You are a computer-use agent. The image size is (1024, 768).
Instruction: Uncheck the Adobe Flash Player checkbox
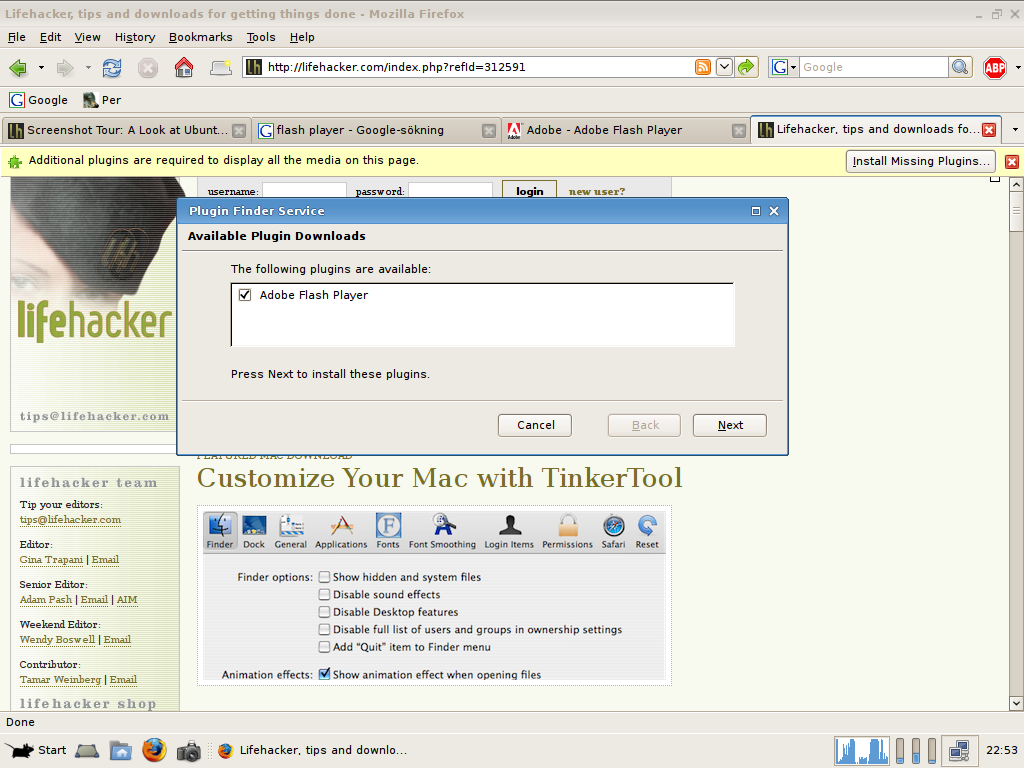245,295
